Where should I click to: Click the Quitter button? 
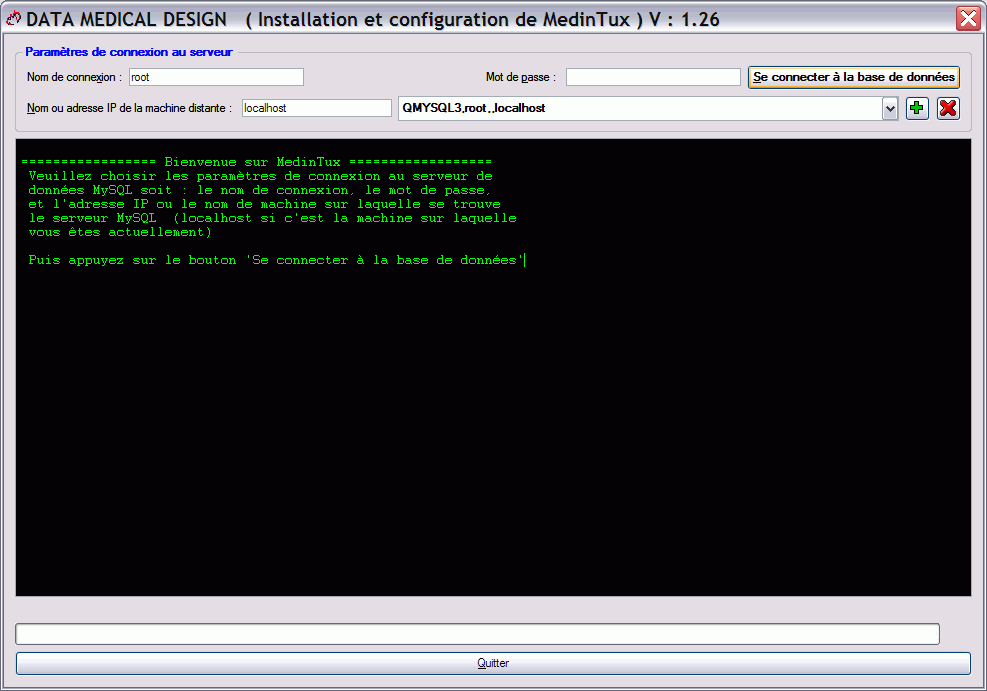(x=493, y=663)
